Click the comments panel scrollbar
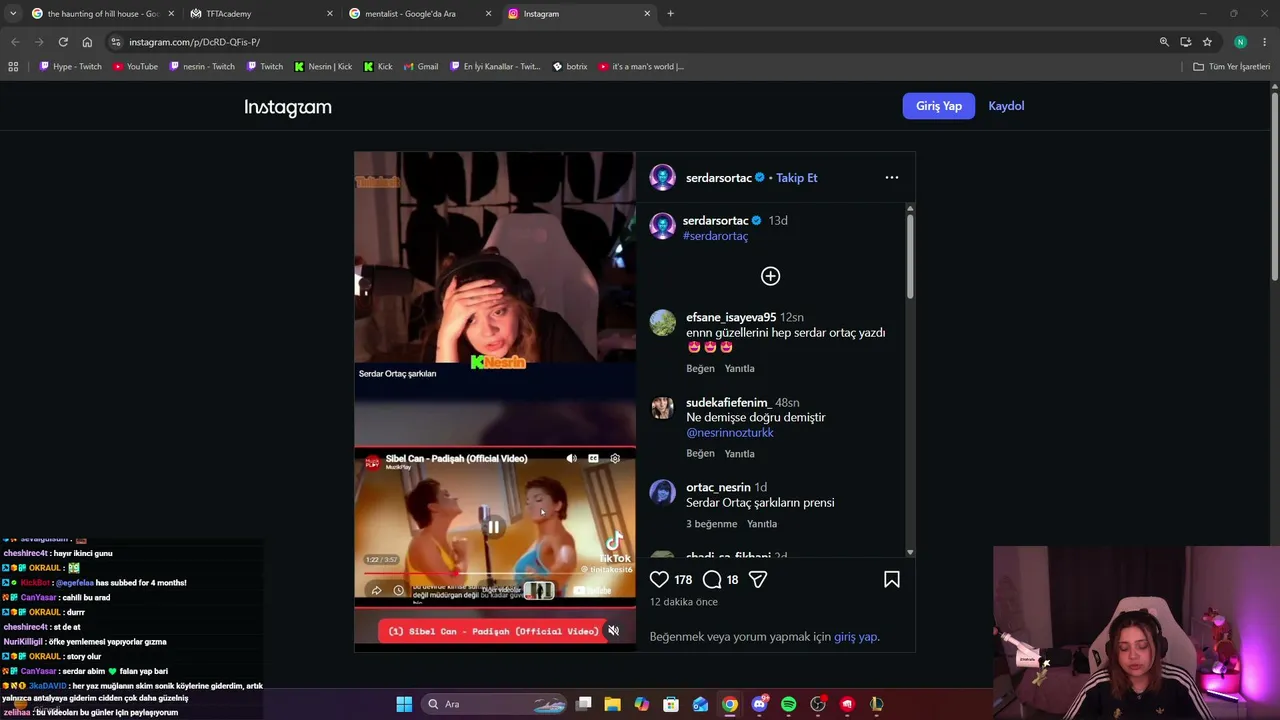 pyautogui.click(x=910, y=255)
